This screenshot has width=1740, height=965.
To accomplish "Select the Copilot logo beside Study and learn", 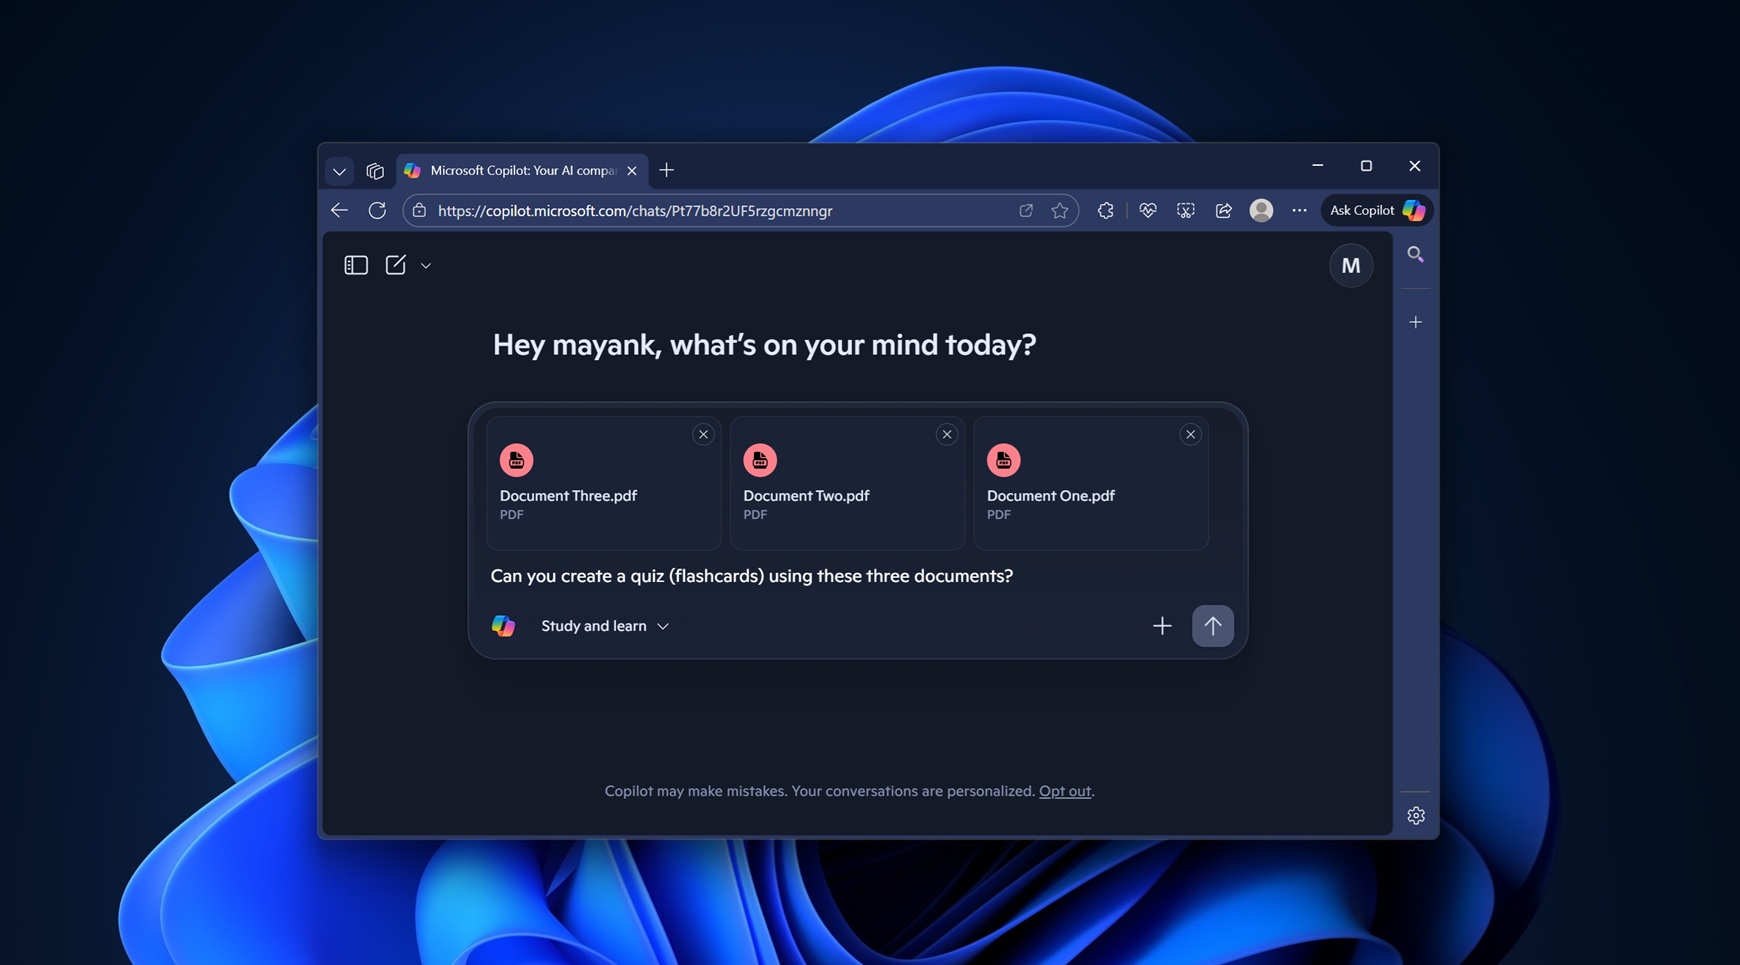I will tap(503, 625).
